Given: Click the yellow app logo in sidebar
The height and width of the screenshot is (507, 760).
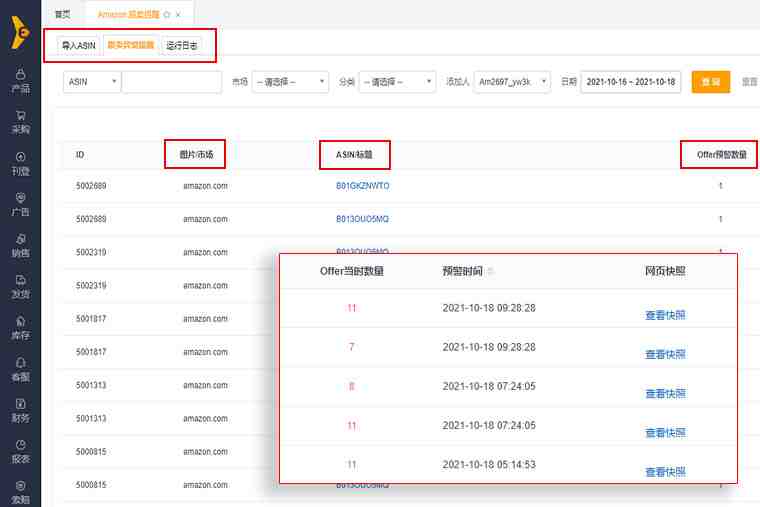Looking at the screenshot, I should coord(20,32).
